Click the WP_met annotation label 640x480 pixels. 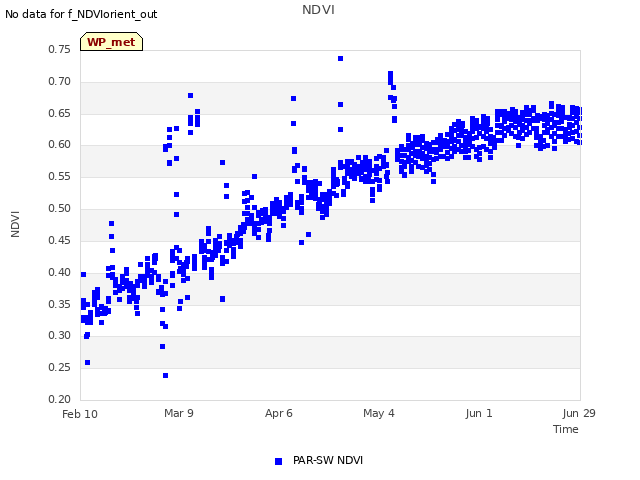111,42
